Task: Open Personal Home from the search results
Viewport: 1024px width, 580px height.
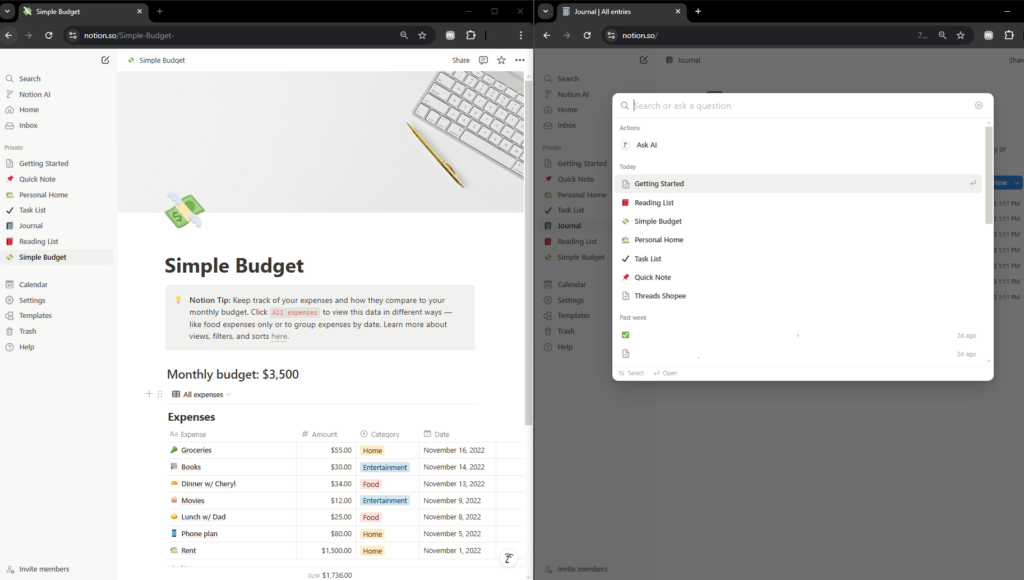Action: (x=799, y=240)
